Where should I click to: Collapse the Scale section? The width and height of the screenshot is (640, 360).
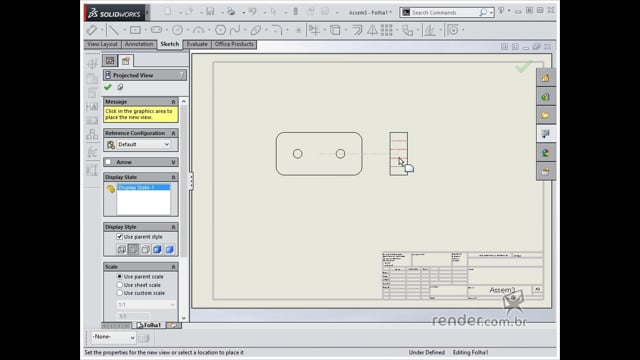(173, 267)
